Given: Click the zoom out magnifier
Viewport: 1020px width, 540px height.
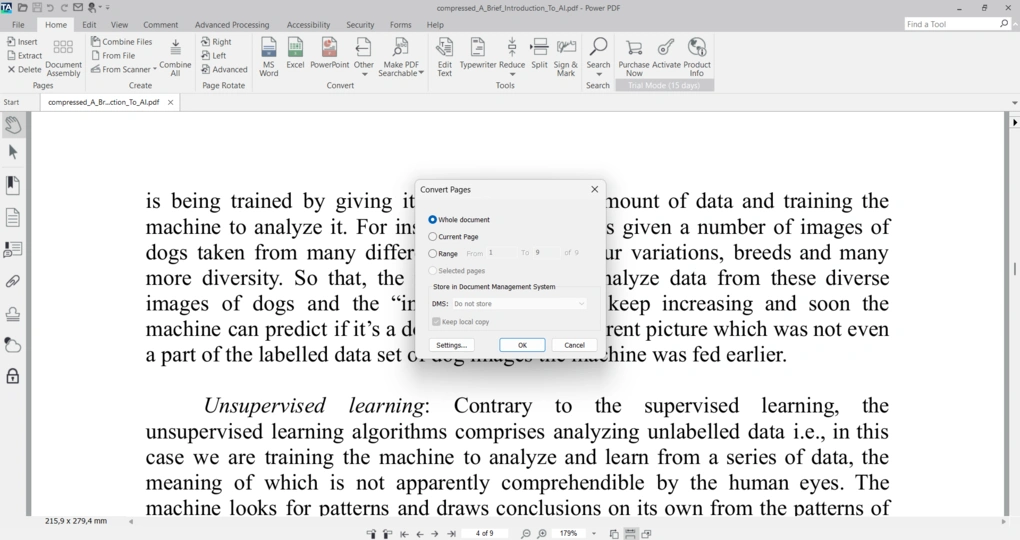Looking at the screenshot, I should pos(526,533).
